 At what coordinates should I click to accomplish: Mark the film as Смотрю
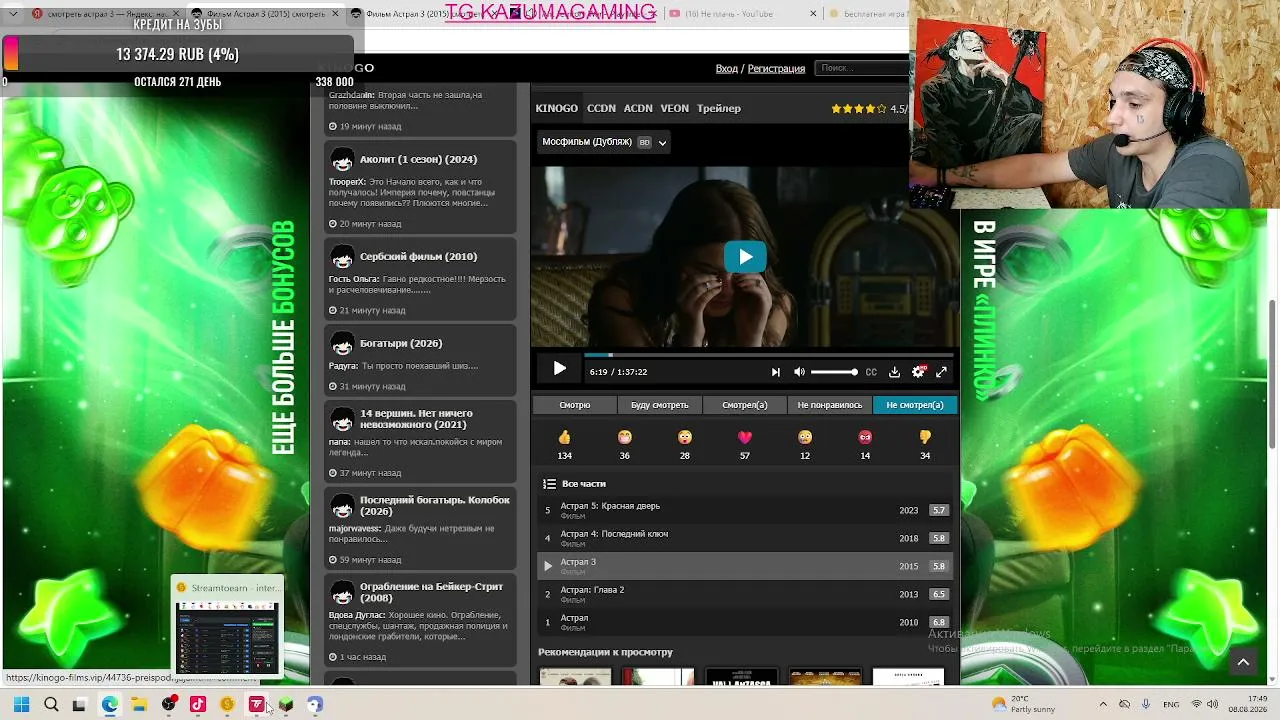(x=575, y=405)
